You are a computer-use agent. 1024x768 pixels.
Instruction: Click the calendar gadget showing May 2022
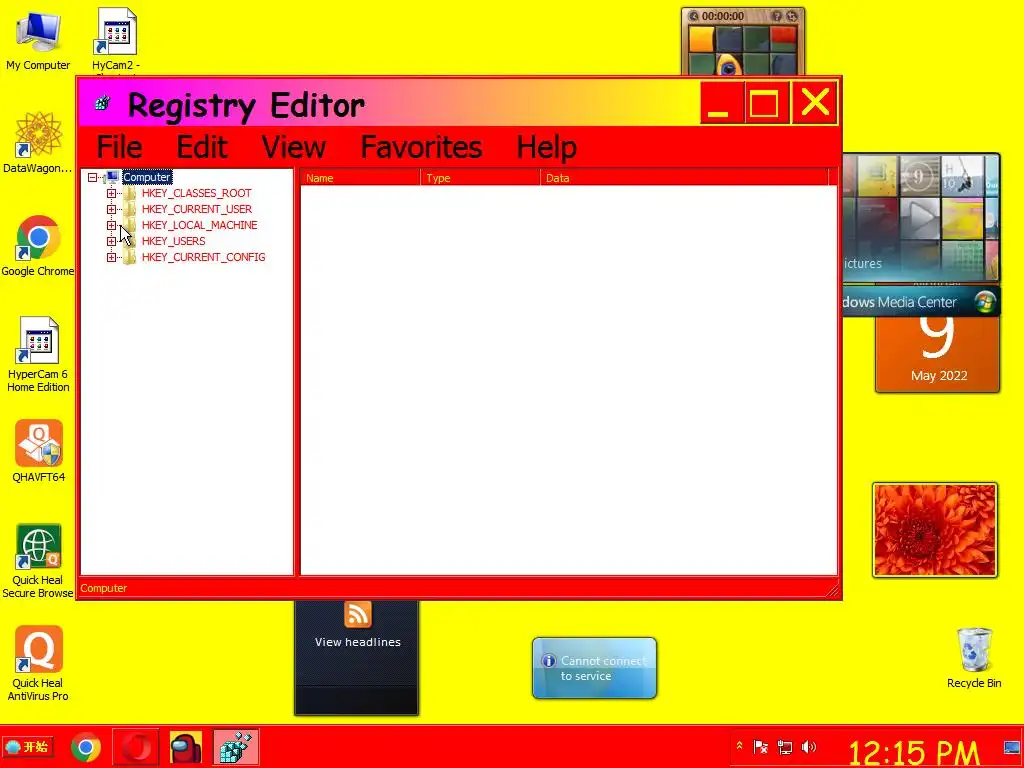937,355
